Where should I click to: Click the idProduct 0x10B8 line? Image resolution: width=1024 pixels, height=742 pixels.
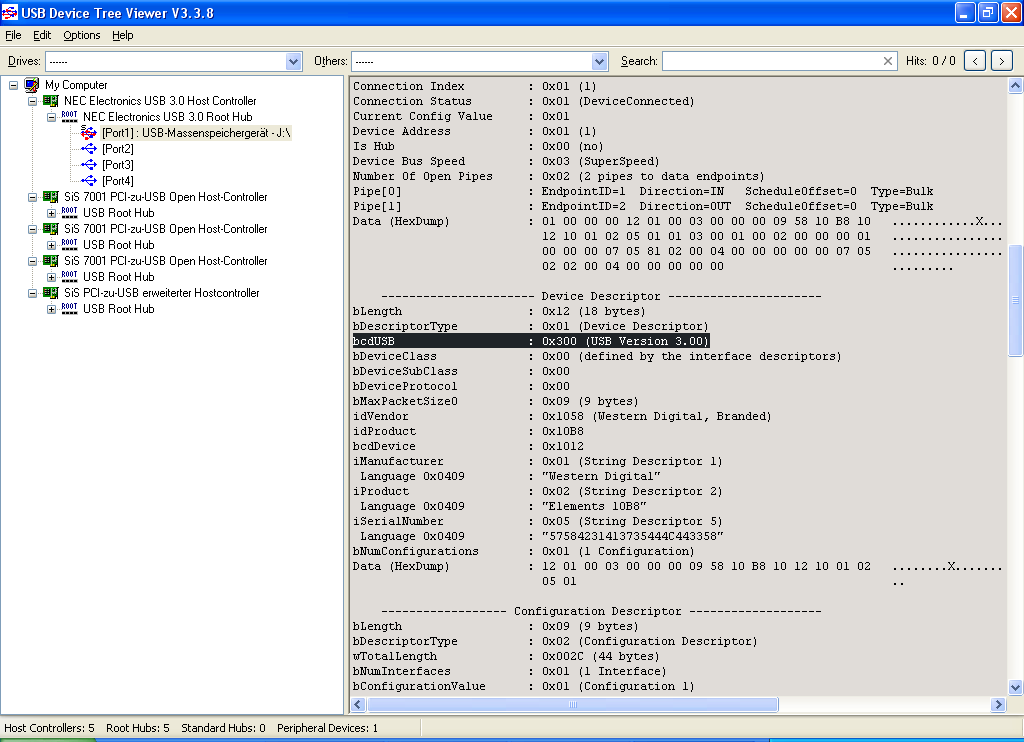(x=468, y=431)
